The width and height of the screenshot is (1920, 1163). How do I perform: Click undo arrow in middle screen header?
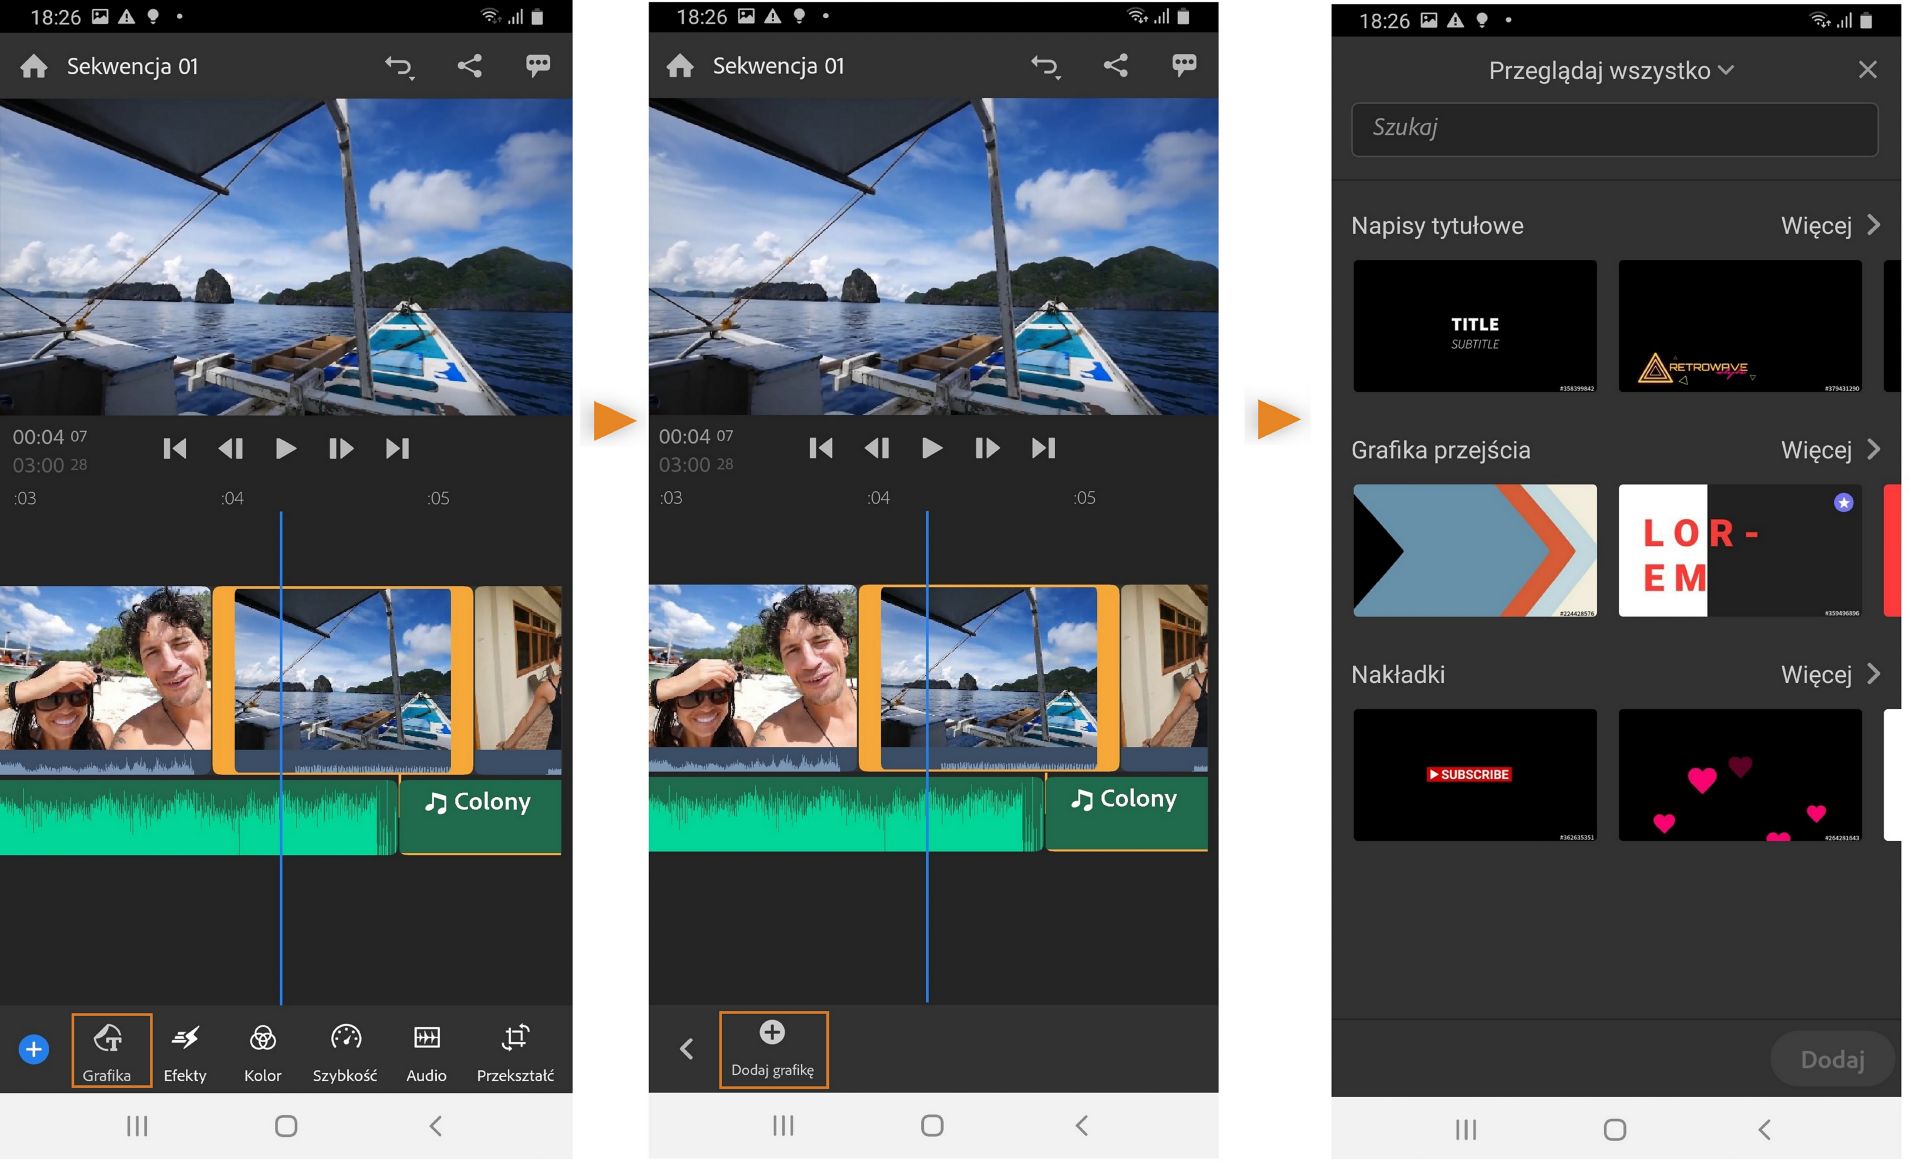point(1045,66)
